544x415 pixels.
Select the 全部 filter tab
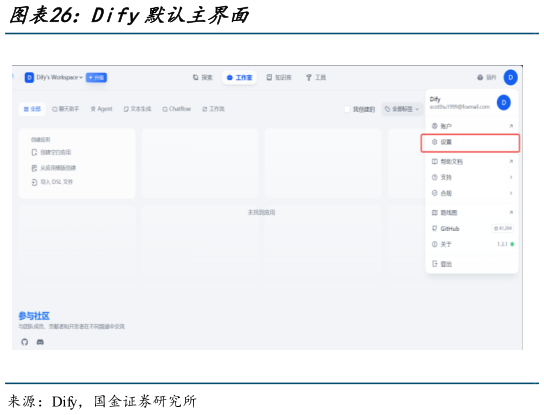point(32,109)
